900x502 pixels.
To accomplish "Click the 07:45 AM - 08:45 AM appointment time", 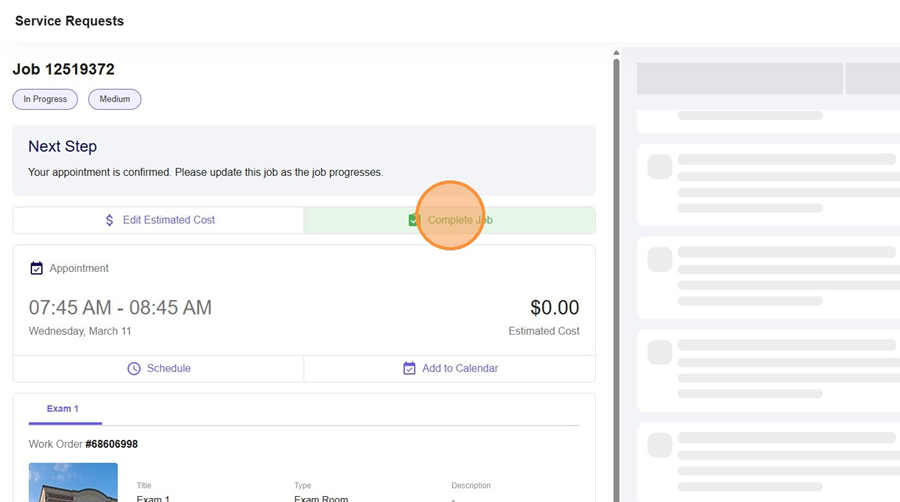I will tap(120, 308).
